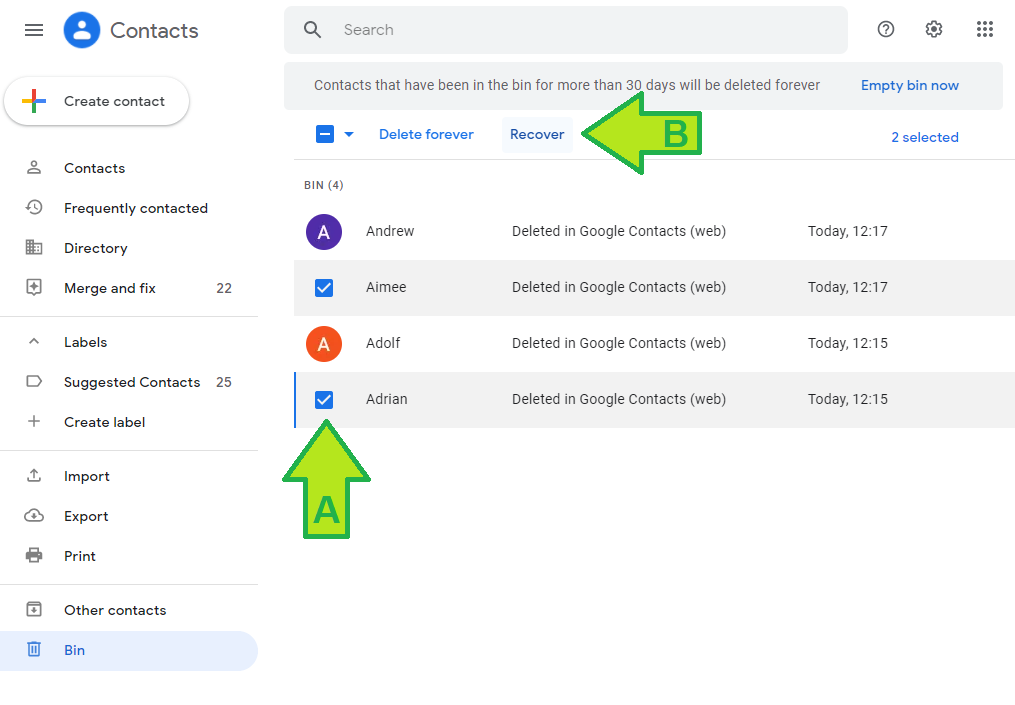Select the Andrew contact checkbox

(324, 231)
